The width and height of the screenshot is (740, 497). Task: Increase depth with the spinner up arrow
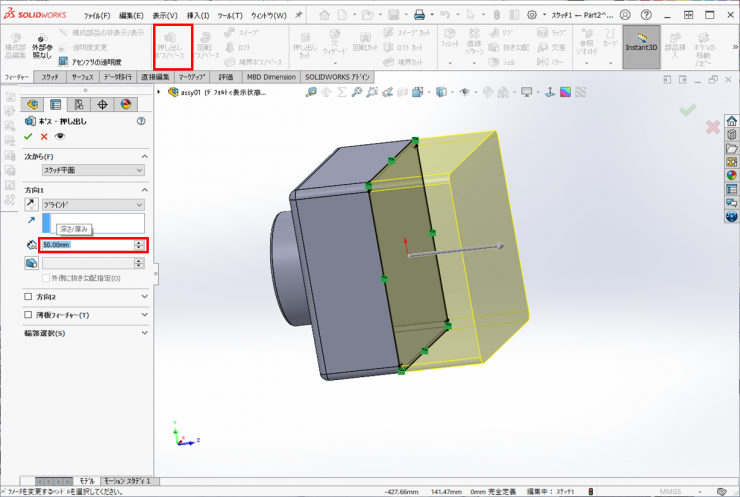click(x=138, y=242)
